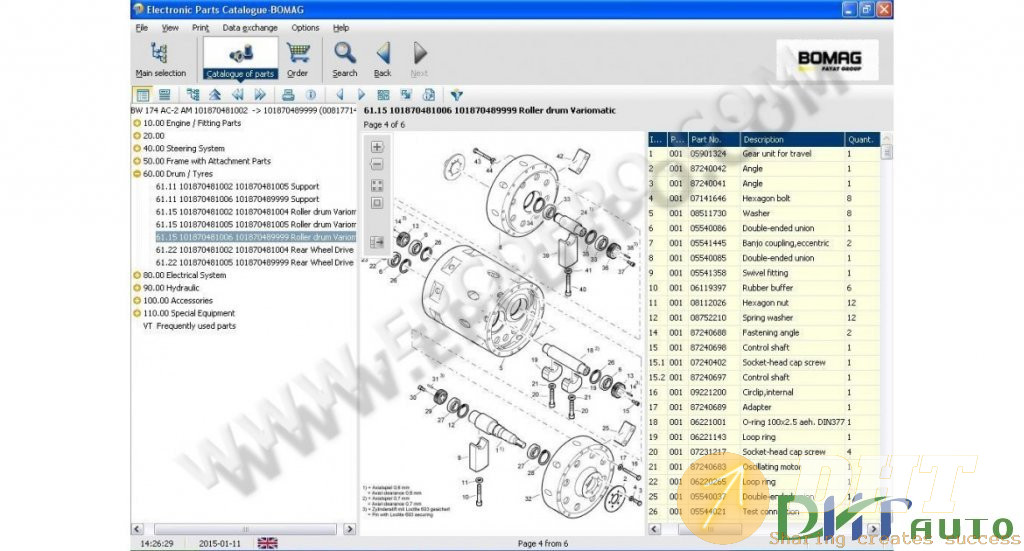The width and height of the screenshot is (1024, 551).
Task: Click tree horizontal scrollbar right arrow
Action: (x=349, y=529)
